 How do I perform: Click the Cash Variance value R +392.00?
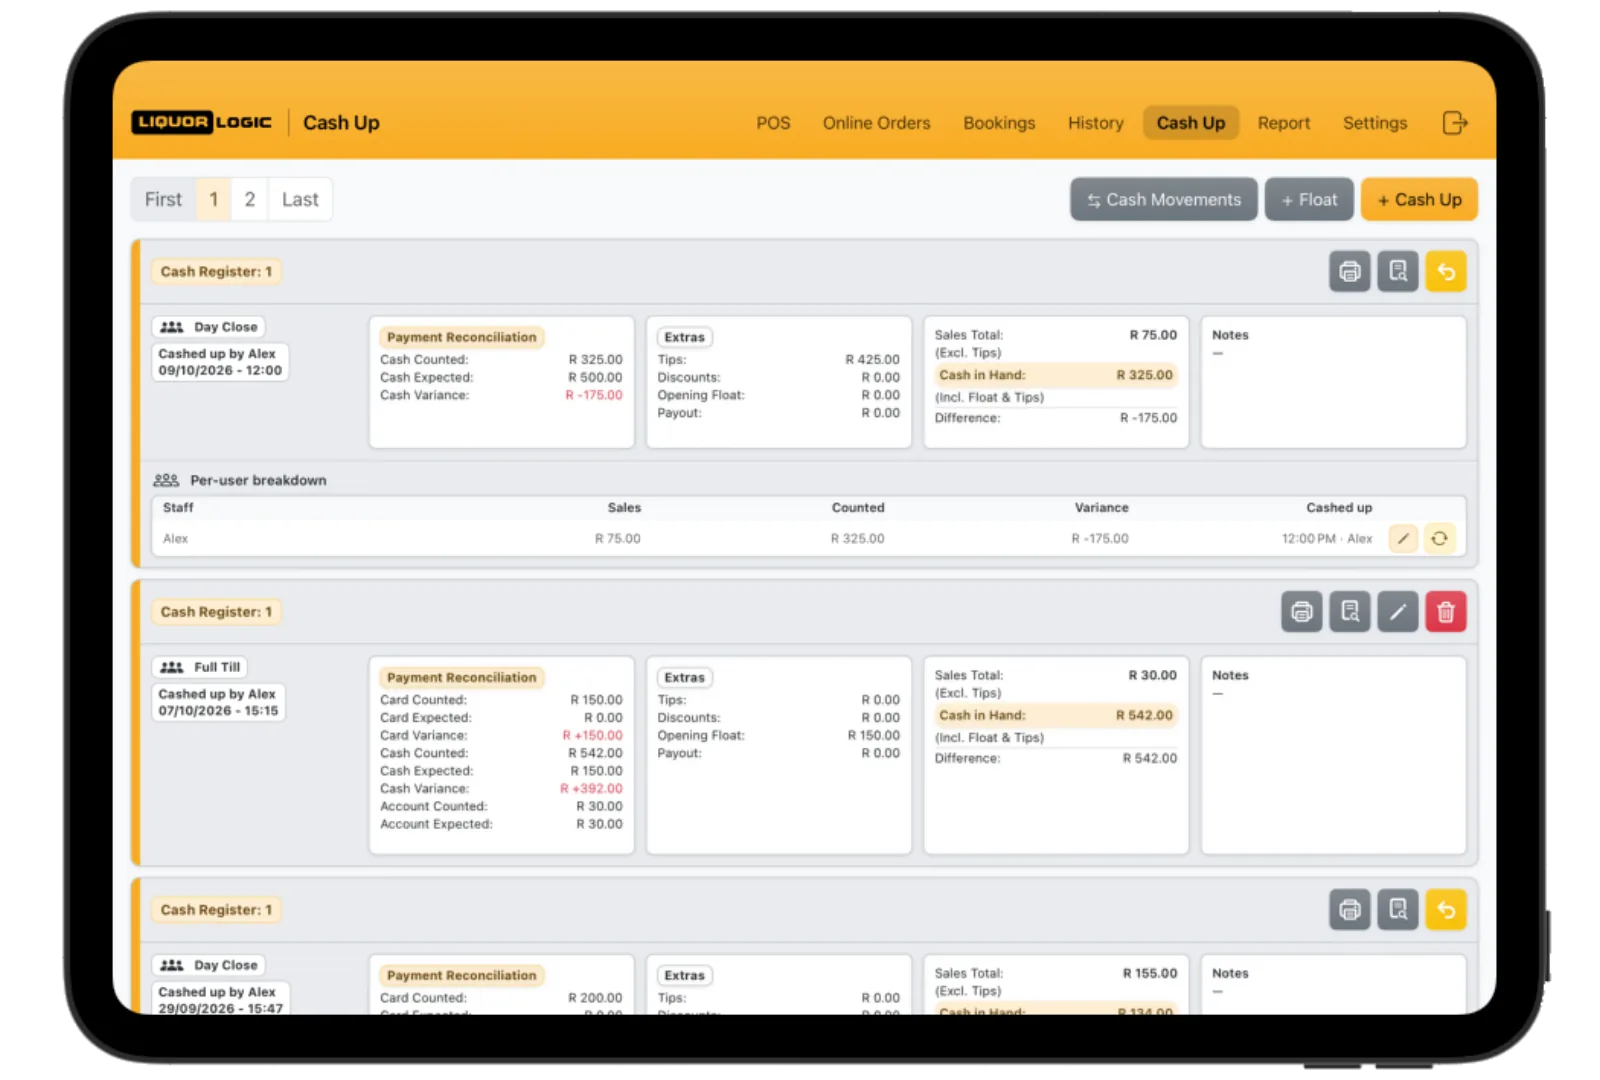point(591,788)
